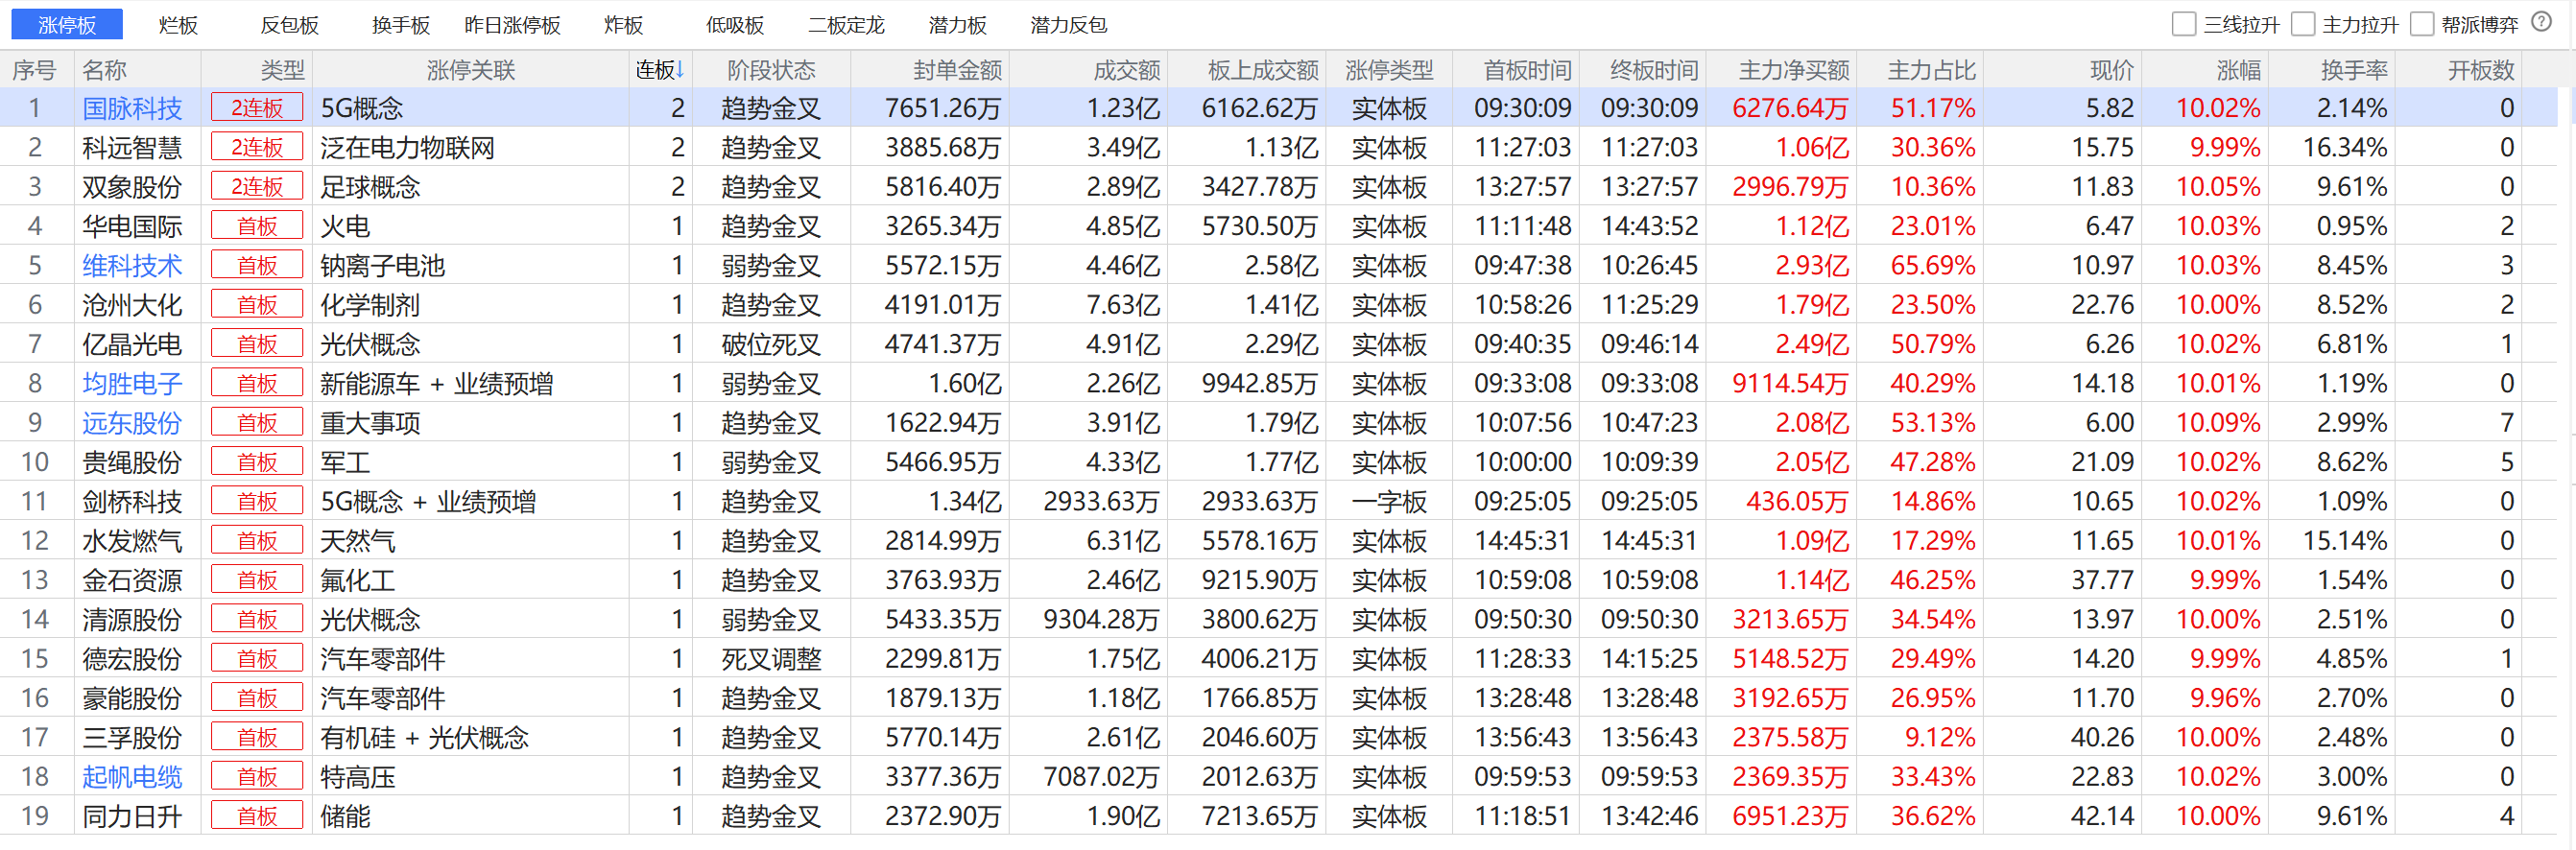
Task: Select stock name 同力日升
Action: pyautogui.click(x=132, y=816)
